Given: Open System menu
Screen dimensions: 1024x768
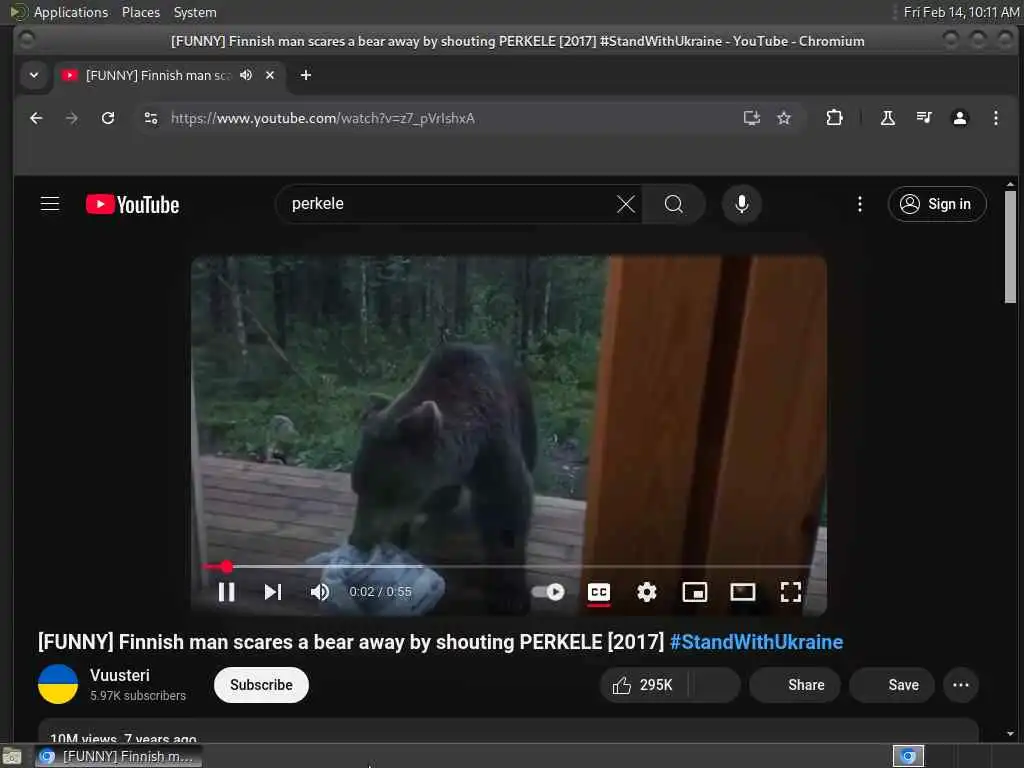Looking at the screenshot, I should coord(195,12).
